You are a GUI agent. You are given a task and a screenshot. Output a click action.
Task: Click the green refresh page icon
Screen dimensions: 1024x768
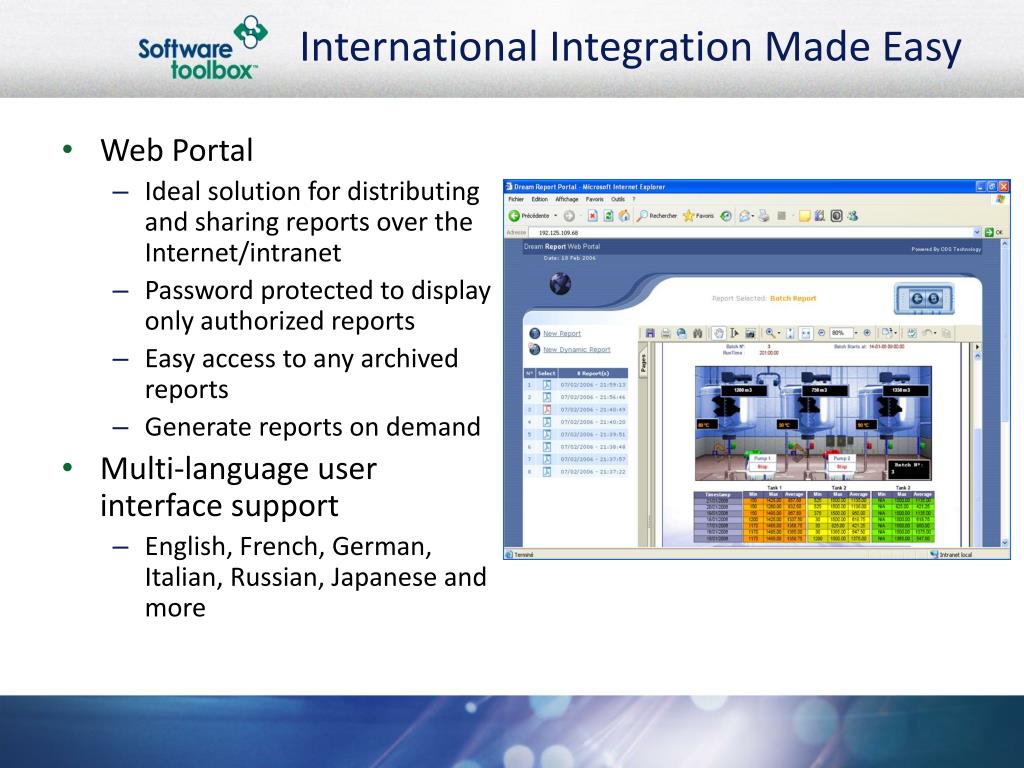coord(608,216)
